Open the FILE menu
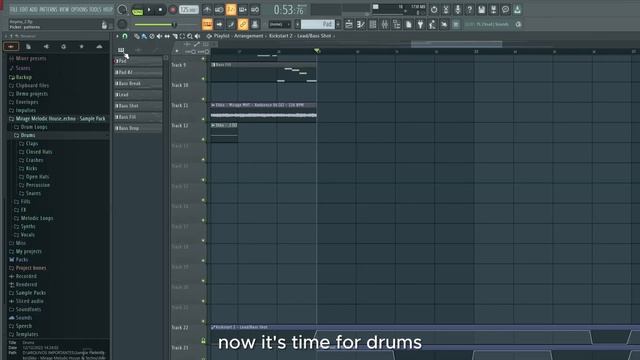 tap(13, 9)
